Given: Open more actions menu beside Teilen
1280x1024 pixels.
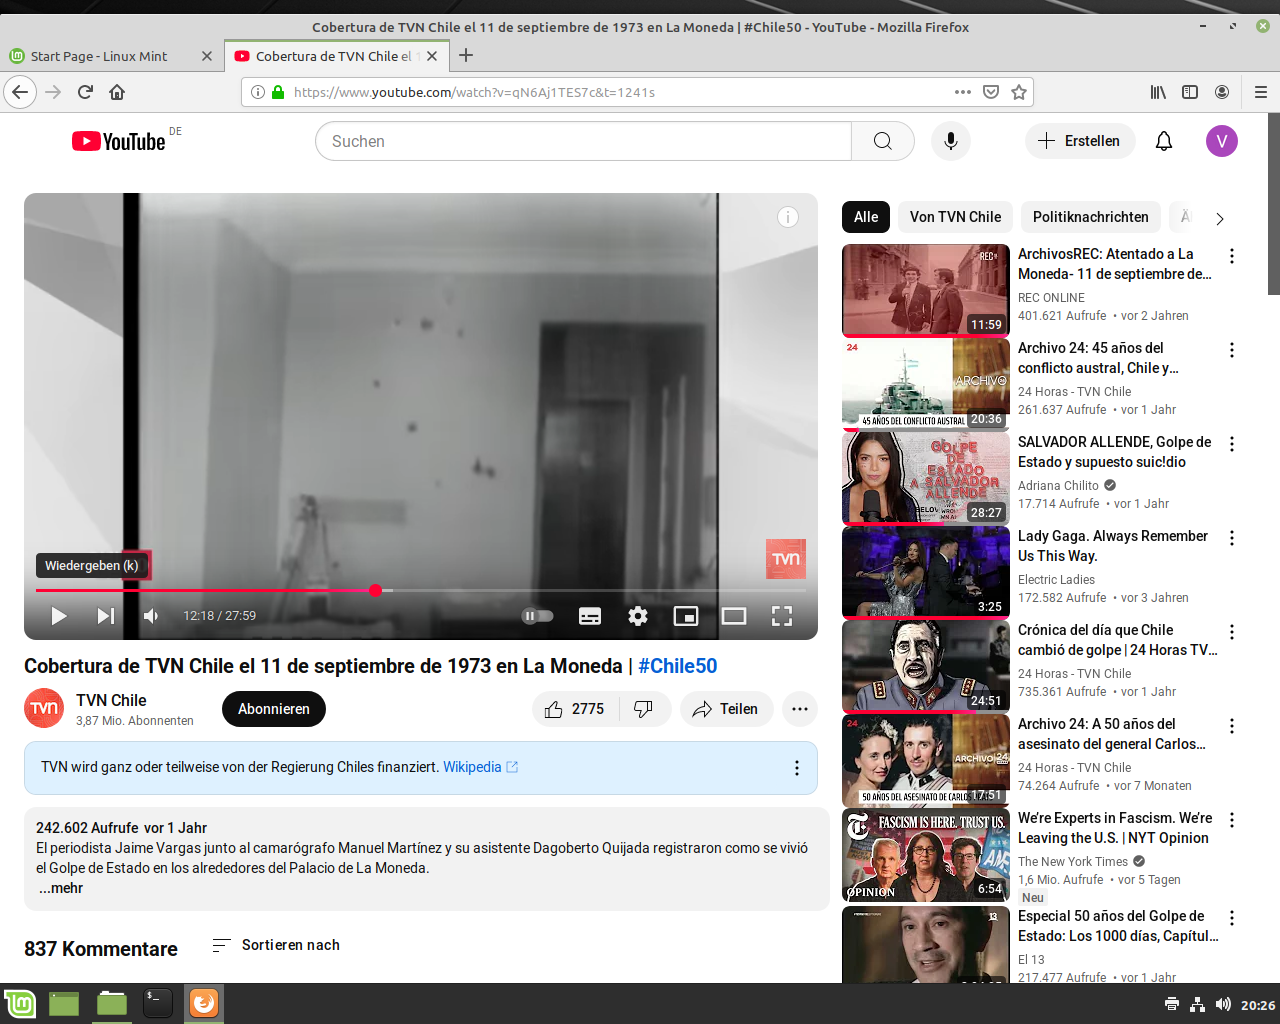Looking at the screenshot, I should tap(800, 709).
